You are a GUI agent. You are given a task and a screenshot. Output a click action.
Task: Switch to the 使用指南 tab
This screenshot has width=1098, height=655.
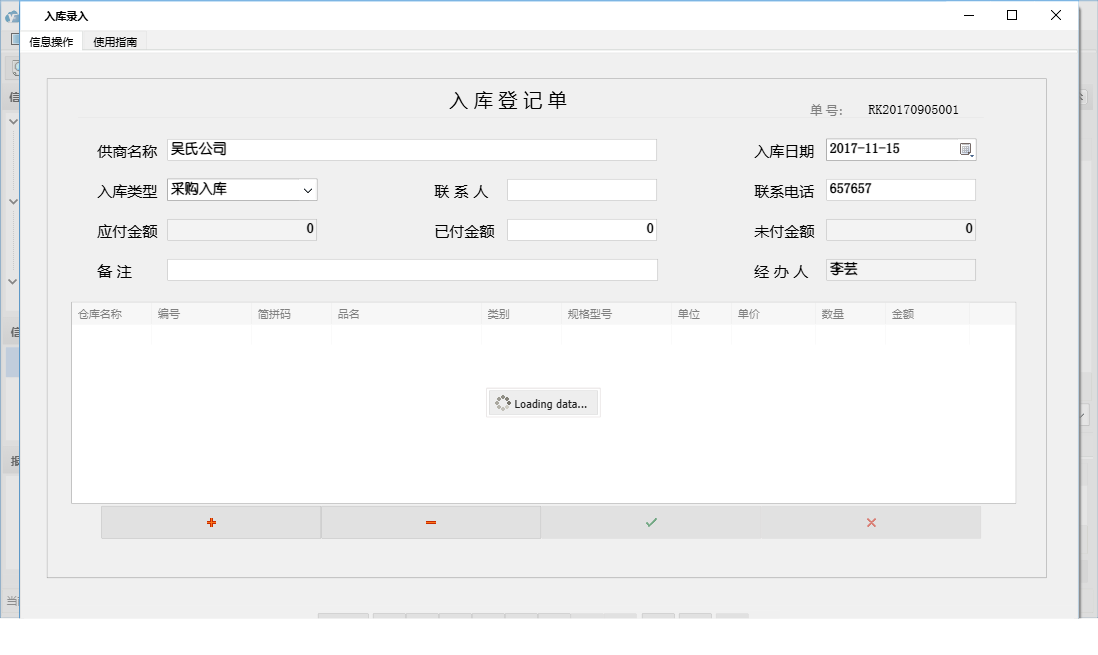pyautogui.click(x=114, y=42)
